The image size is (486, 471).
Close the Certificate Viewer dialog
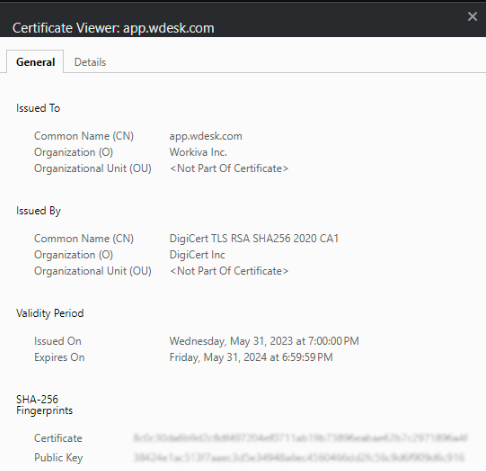point(472,16)
